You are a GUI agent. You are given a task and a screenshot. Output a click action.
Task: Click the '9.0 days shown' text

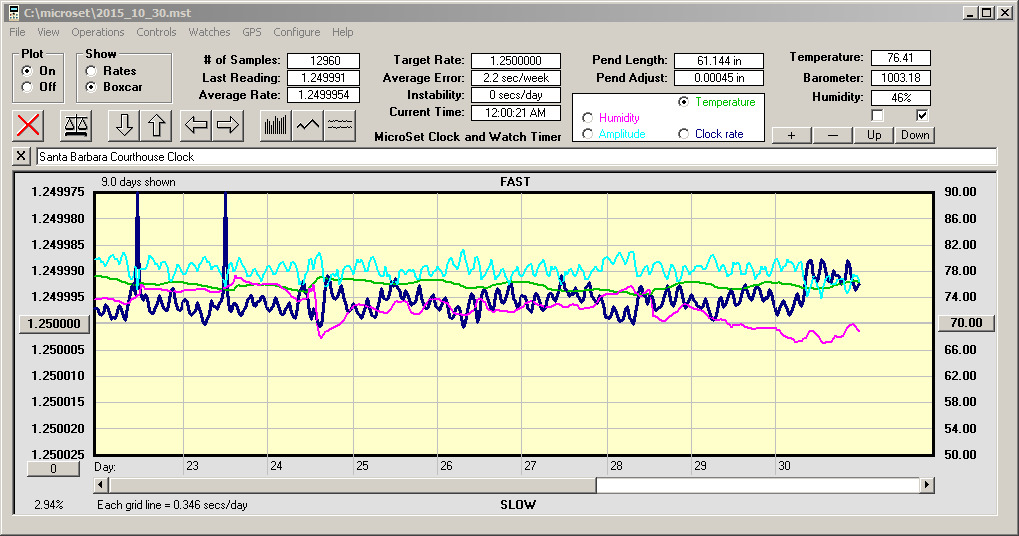tap(138, 182)
